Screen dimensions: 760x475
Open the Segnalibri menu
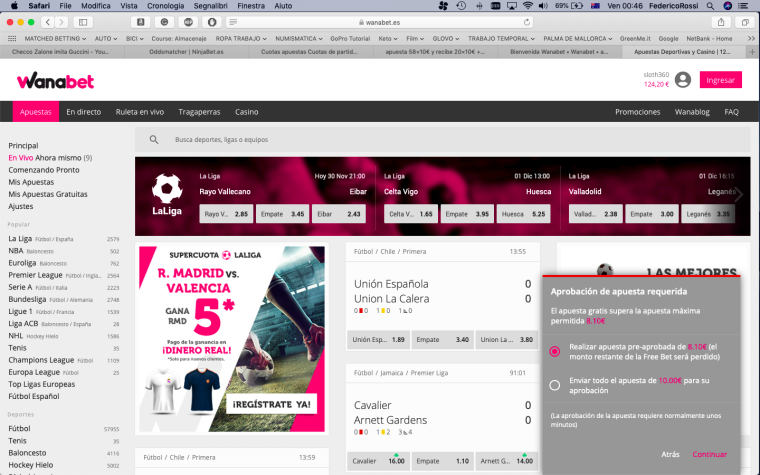[210, 6]
